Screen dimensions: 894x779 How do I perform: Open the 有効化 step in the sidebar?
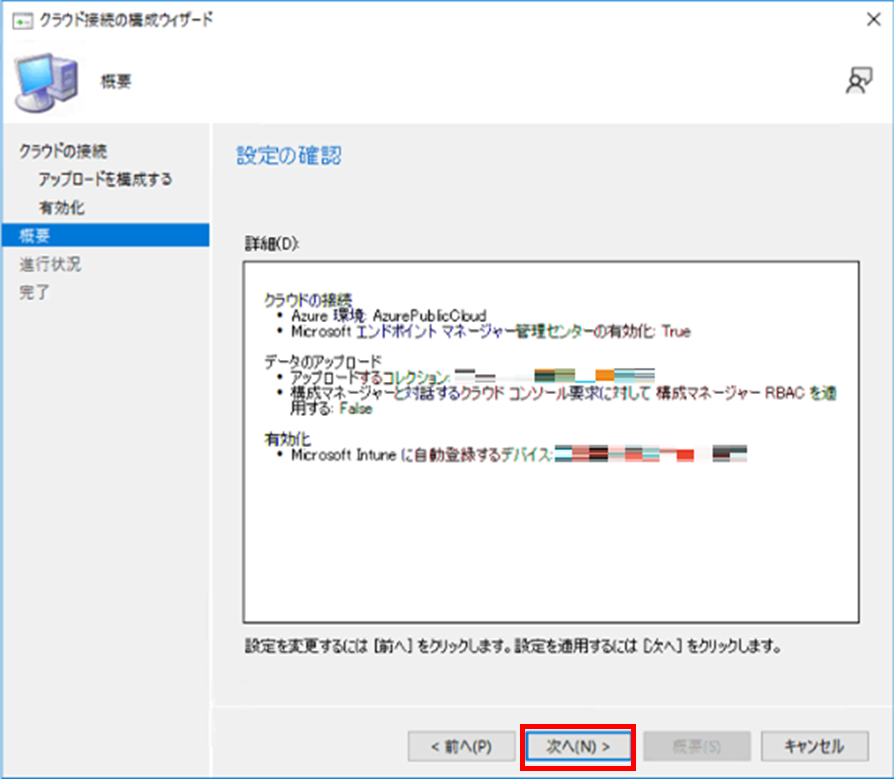(61, 208)
